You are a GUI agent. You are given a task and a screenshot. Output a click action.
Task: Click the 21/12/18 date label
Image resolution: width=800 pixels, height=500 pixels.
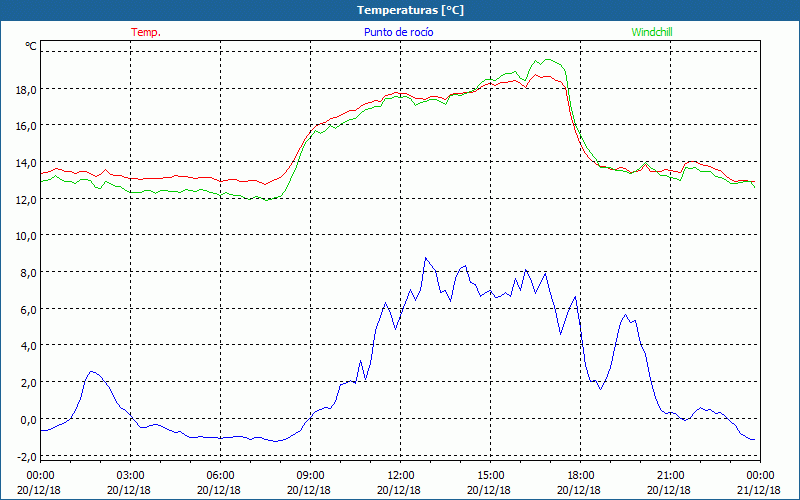760,490
